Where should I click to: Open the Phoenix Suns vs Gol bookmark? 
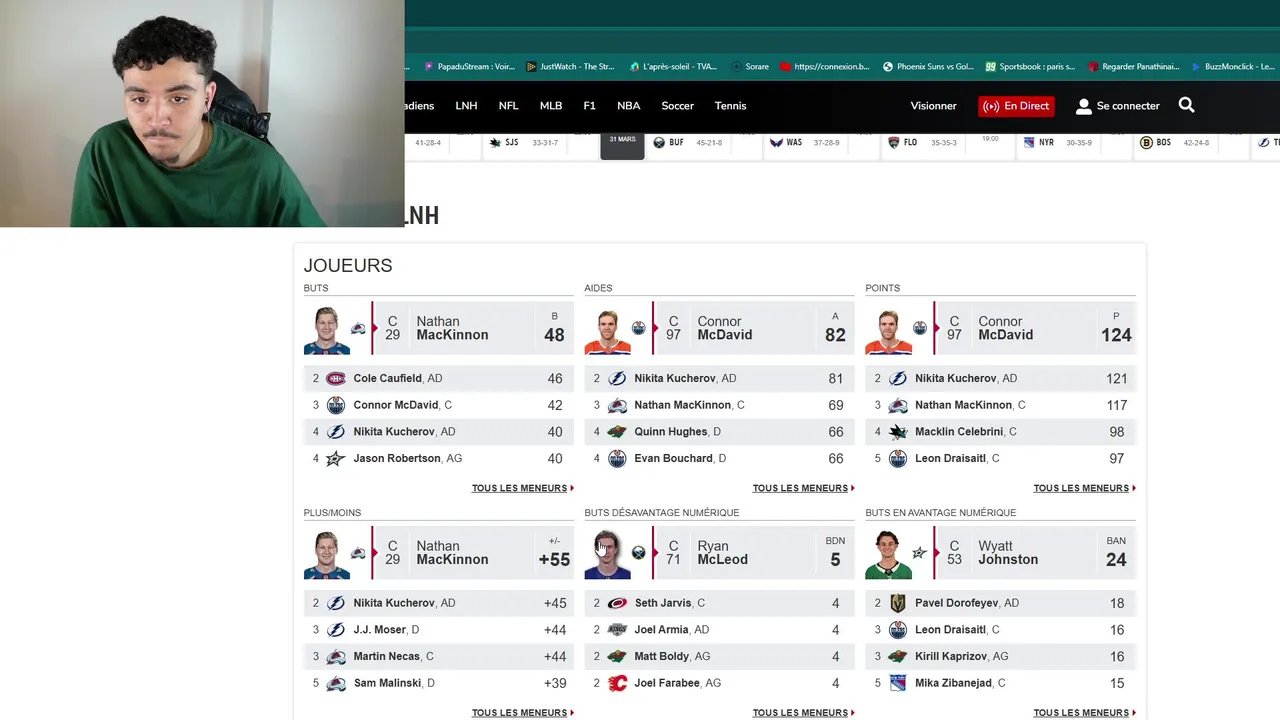click(x=928, y=67)
